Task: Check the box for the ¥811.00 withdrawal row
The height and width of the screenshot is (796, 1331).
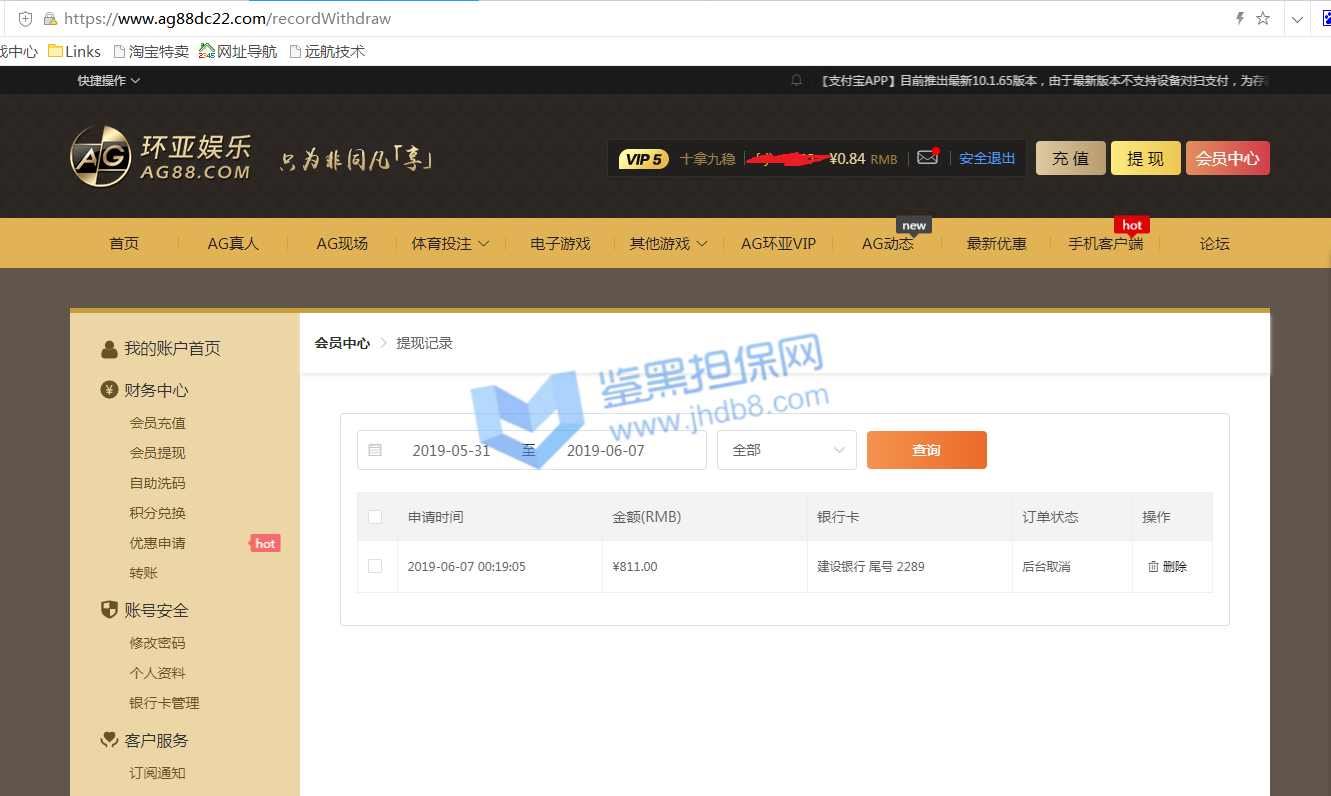Action: [x=375, y=566]
